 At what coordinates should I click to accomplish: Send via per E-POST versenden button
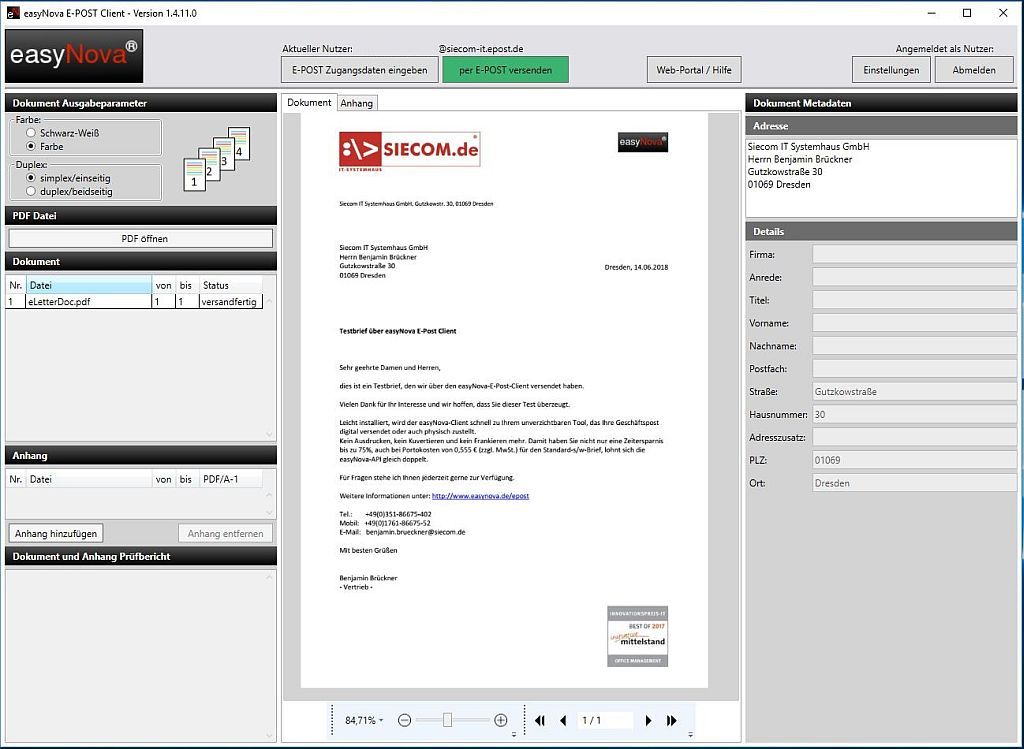click(x=505, y=70)
